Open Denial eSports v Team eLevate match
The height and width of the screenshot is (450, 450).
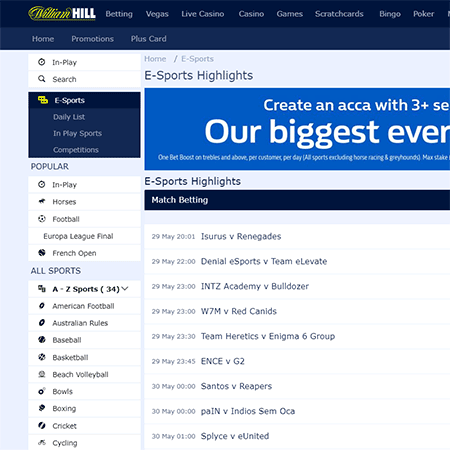pyautogui.click(x=264, y=261)
